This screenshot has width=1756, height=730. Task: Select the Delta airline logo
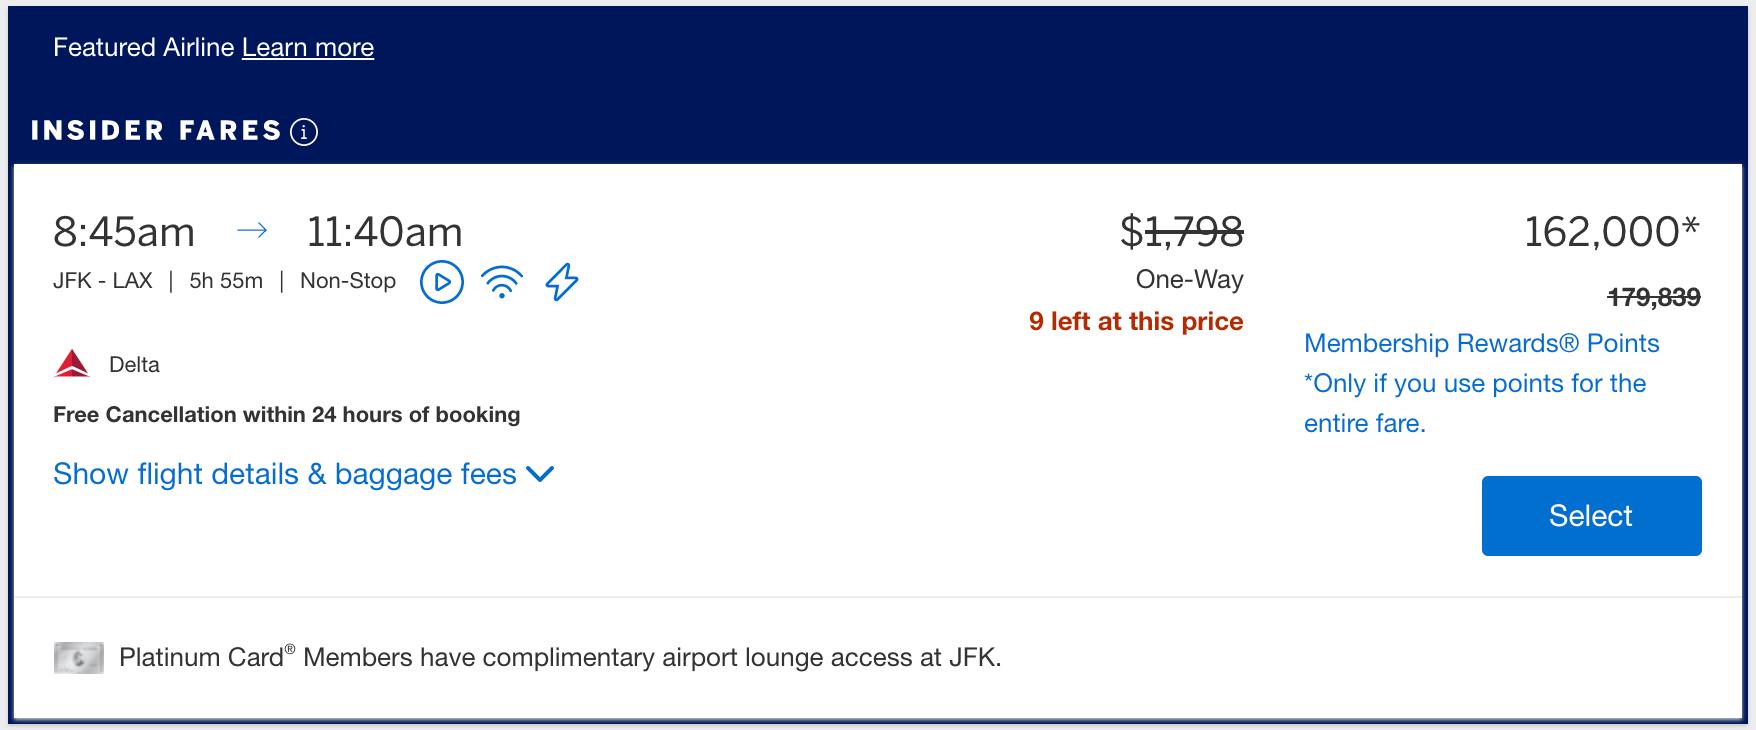tap(71, 362)
